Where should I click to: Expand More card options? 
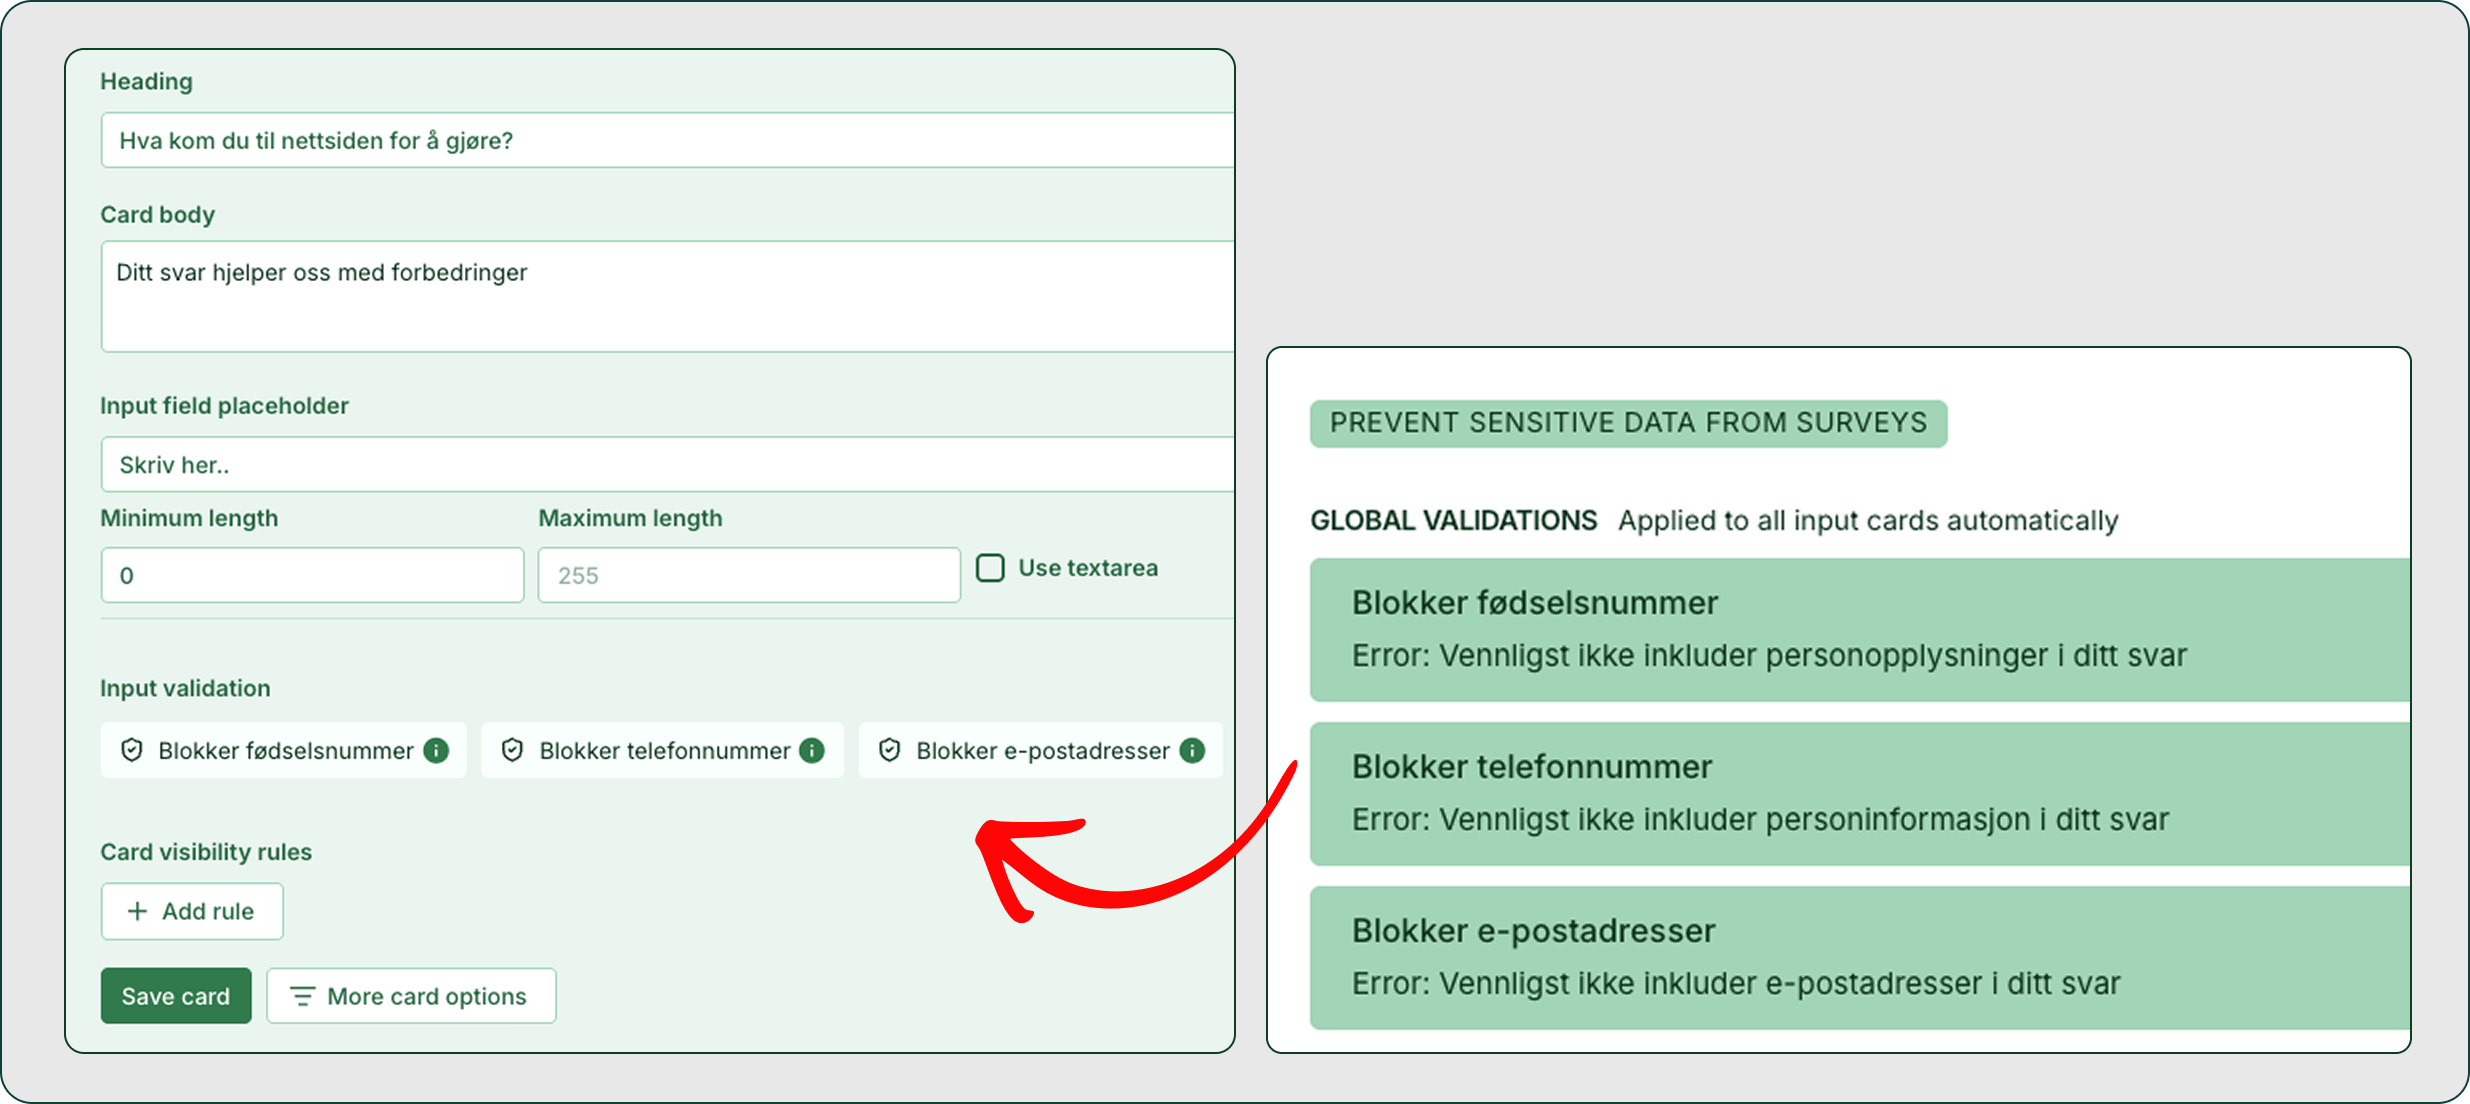coord(411,996)
